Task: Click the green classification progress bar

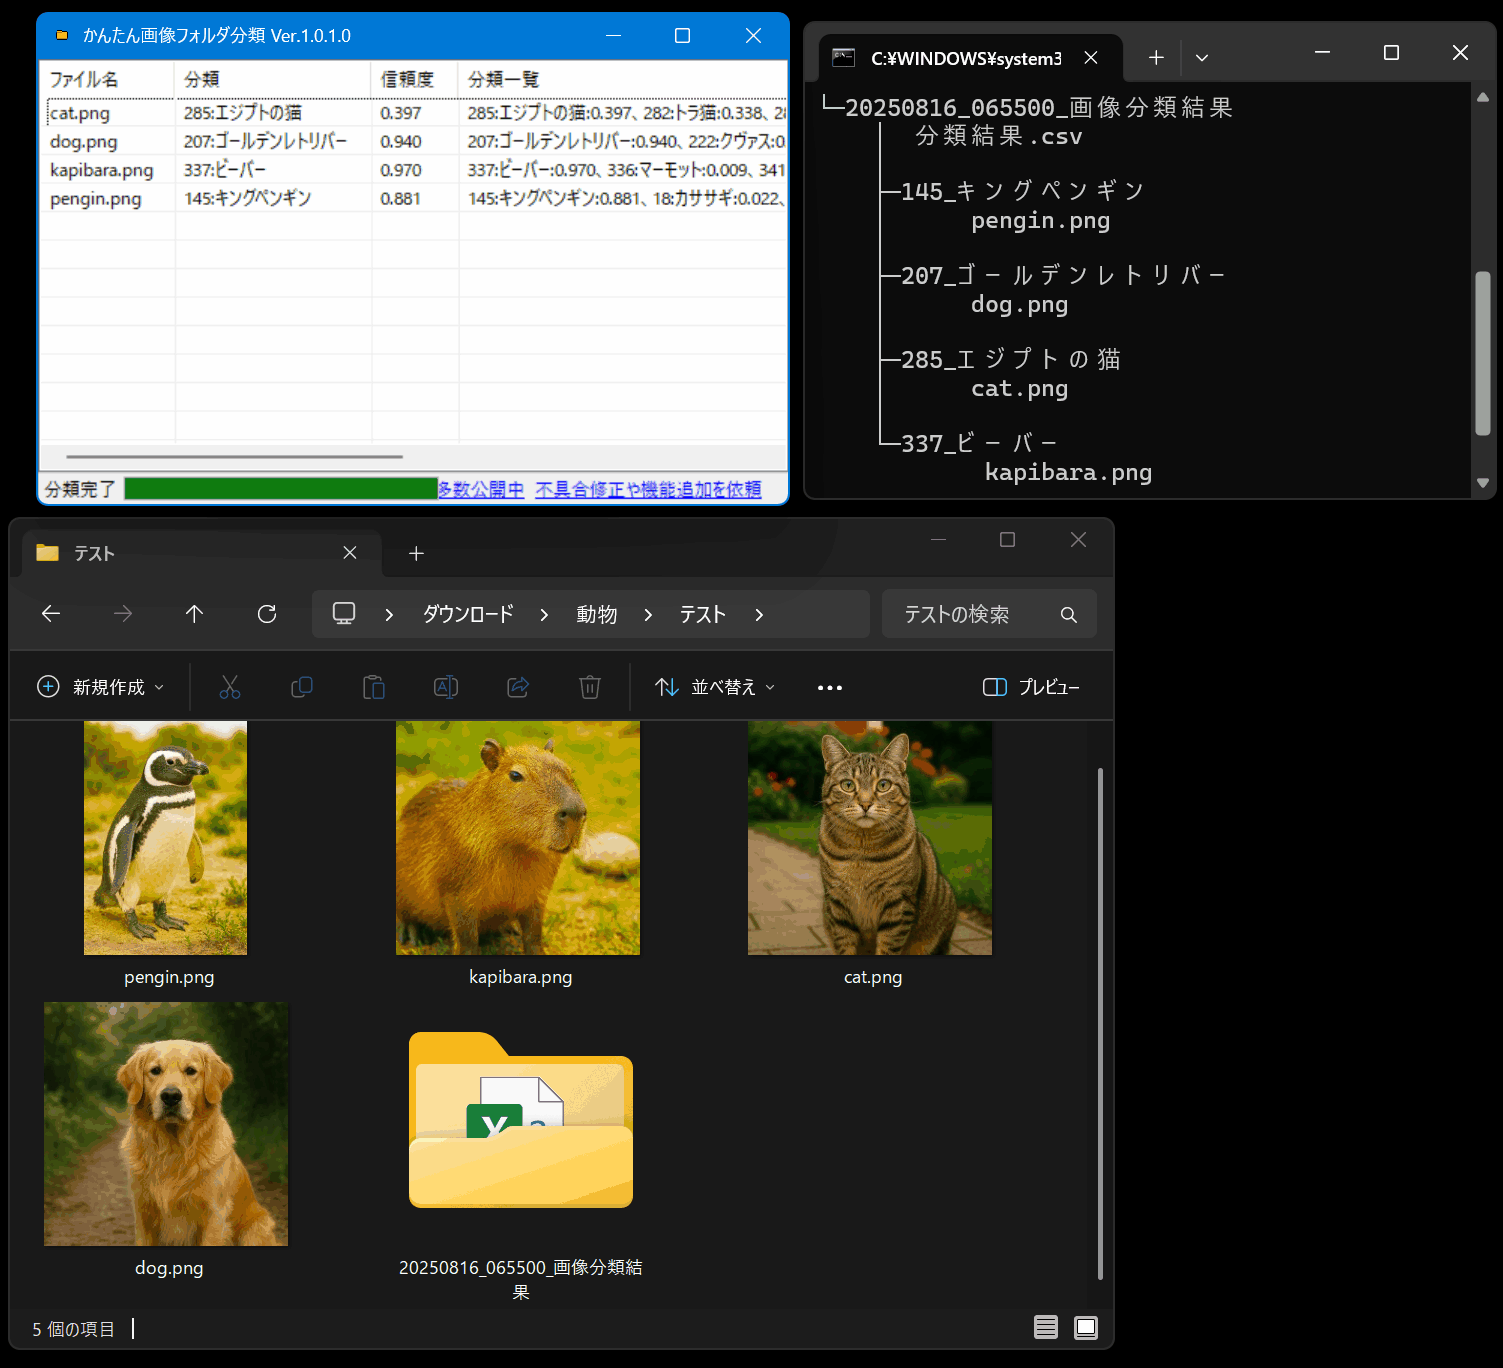Action: (281, 488)
